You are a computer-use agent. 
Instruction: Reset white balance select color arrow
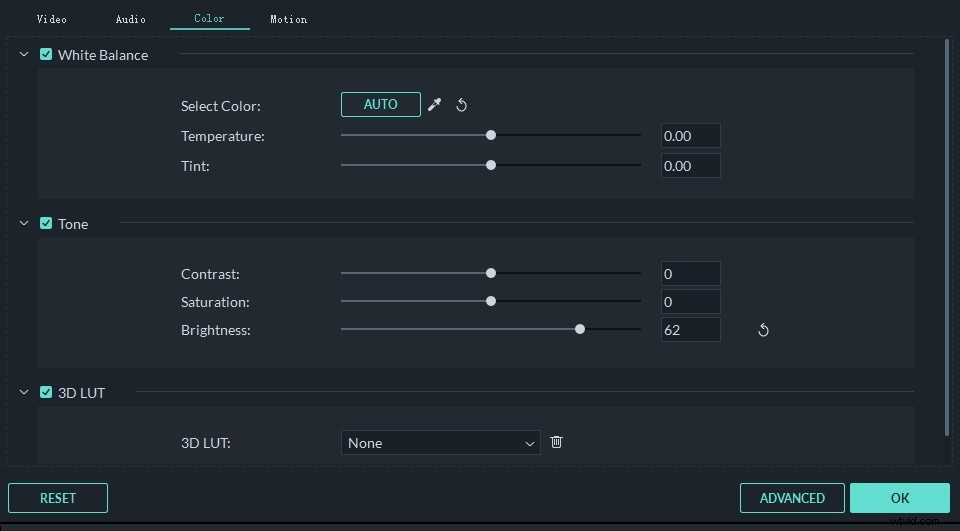462,105
